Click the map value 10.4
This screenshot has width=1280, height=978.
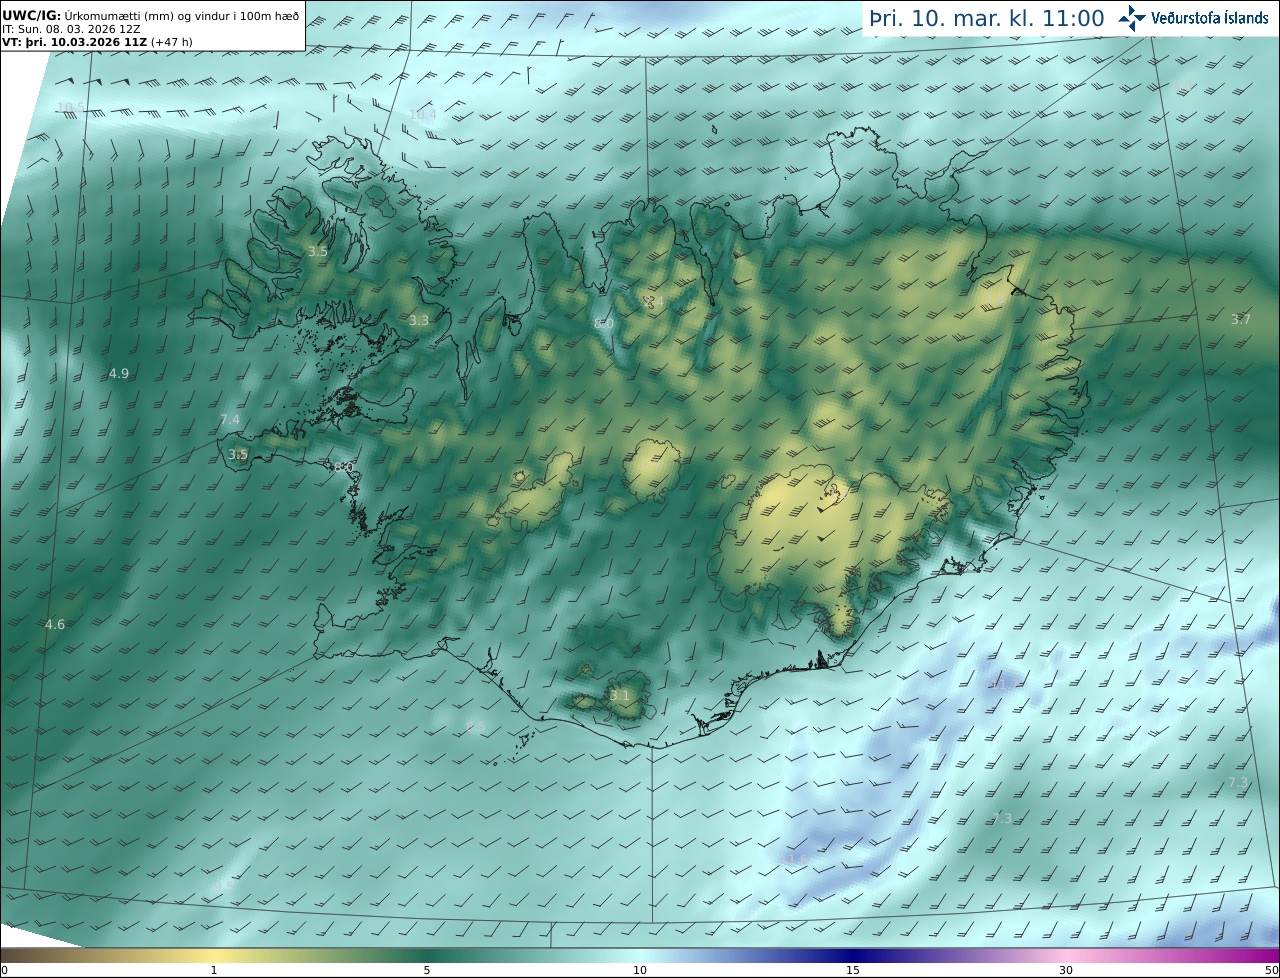[423, 115]
